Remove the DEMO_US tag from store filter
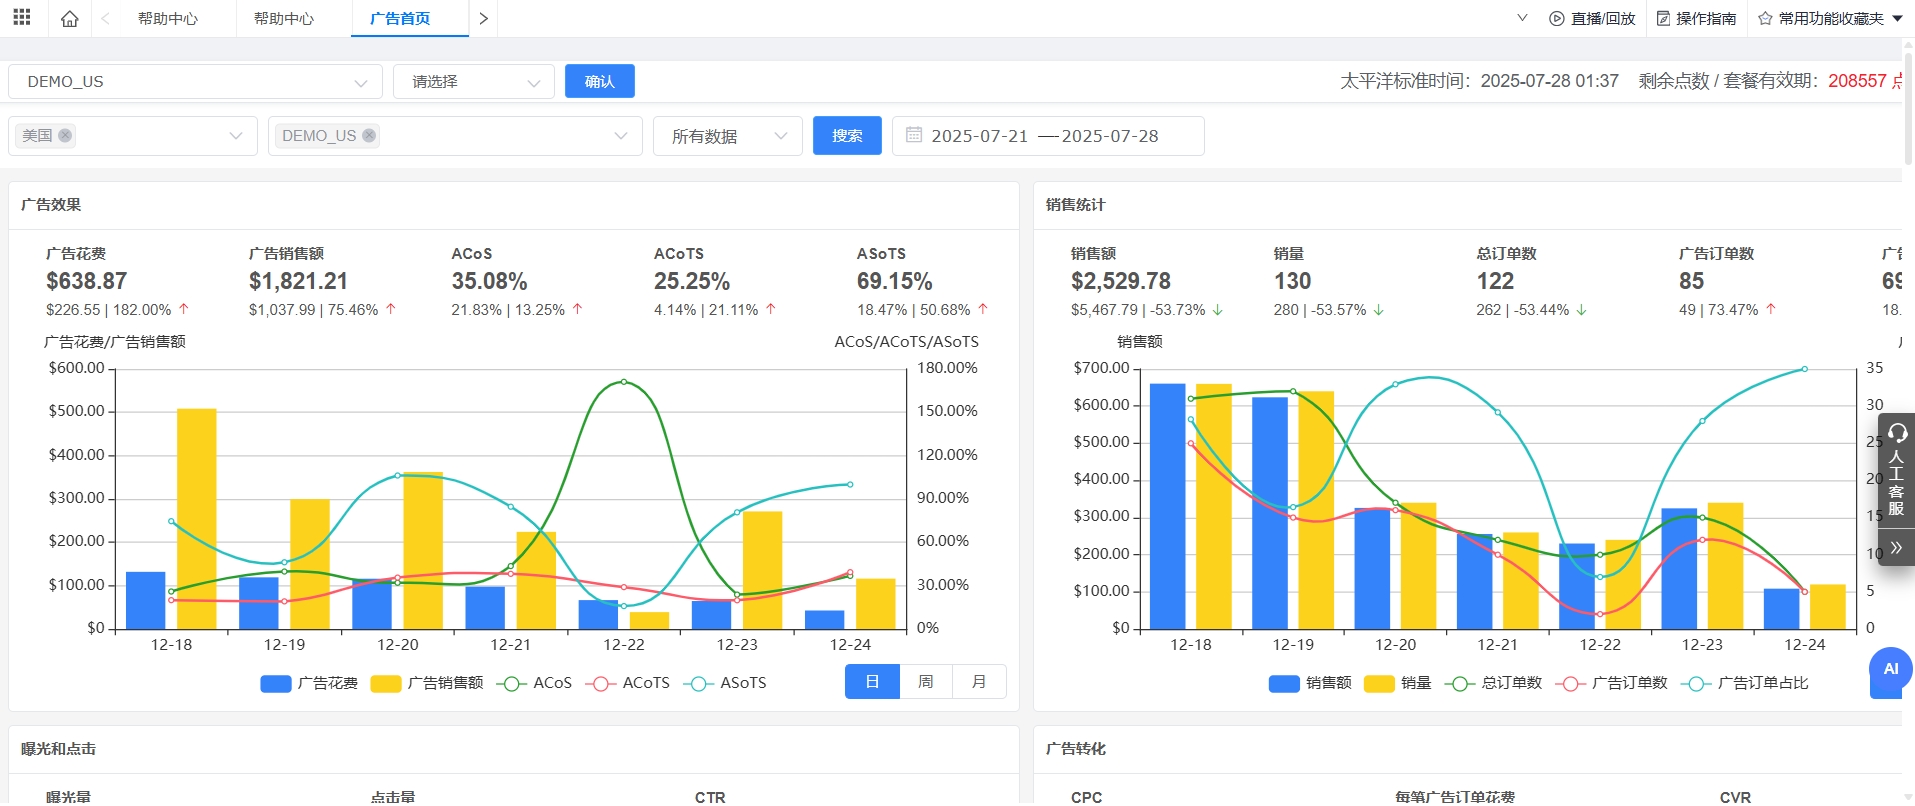The image size is (1915, 806). 369,136
